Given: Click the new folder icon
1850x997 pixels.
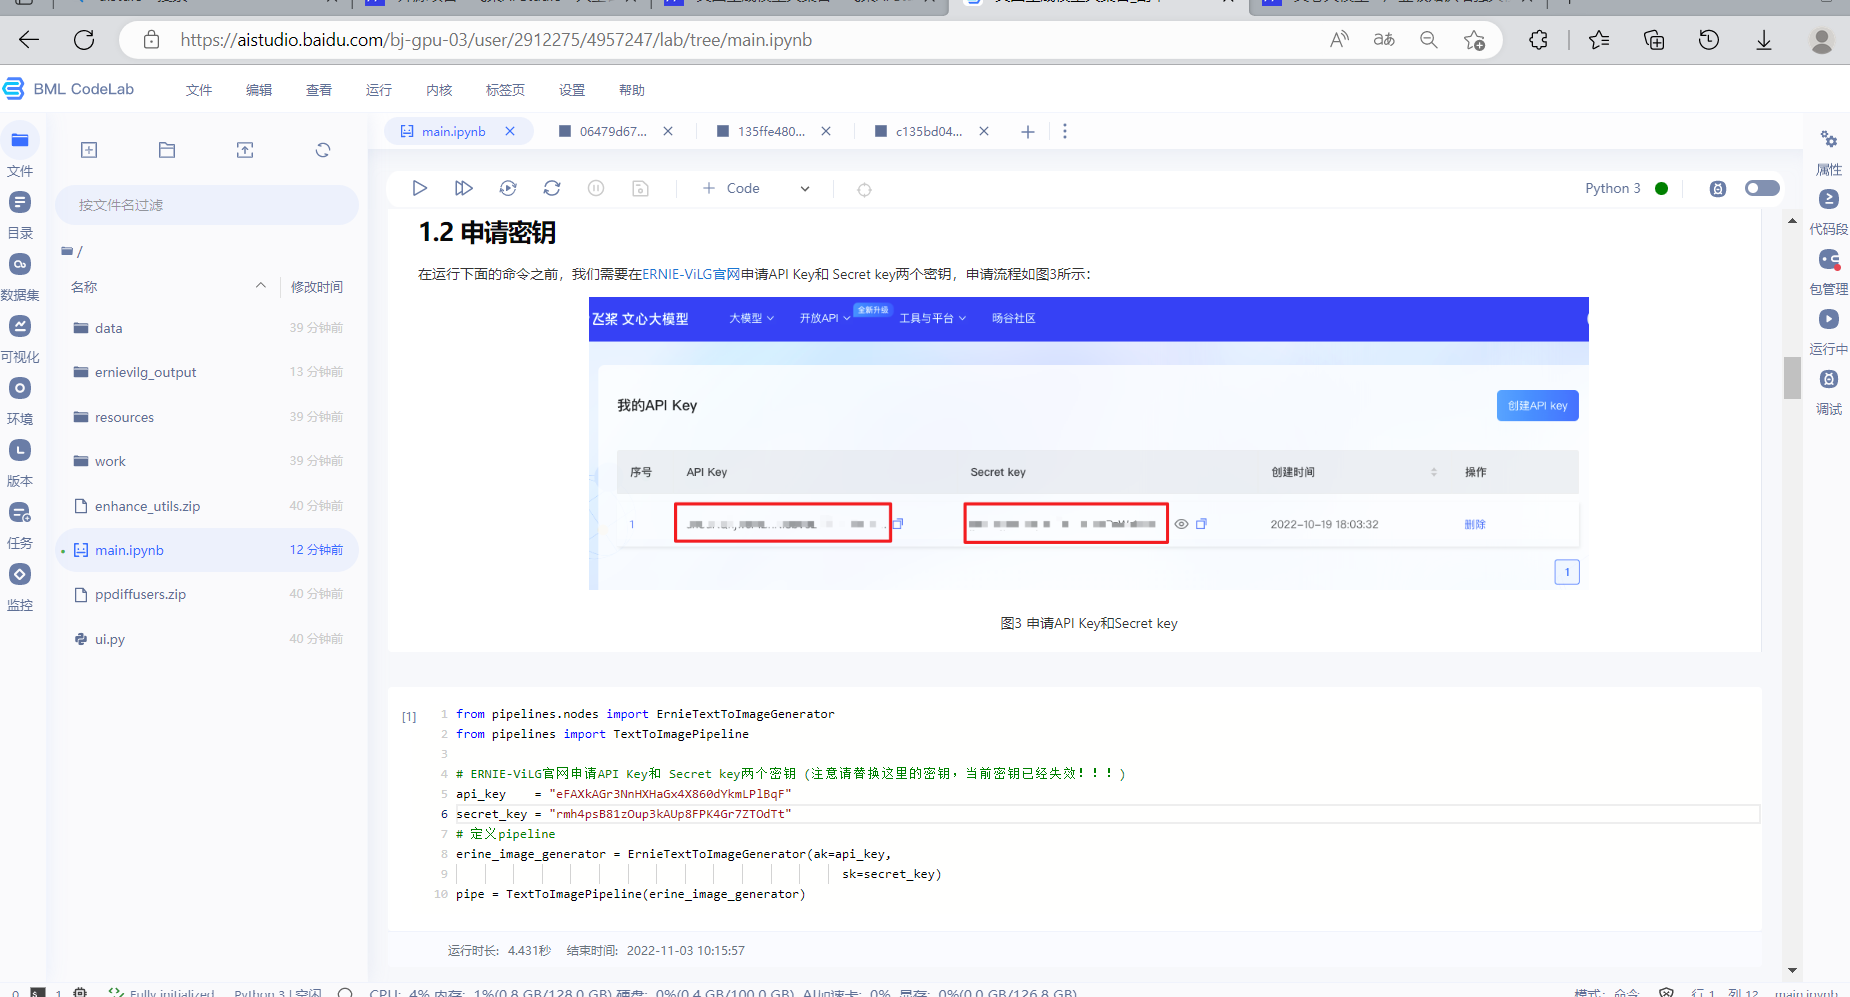Looking at the screenshot, I should click(167, 150).
